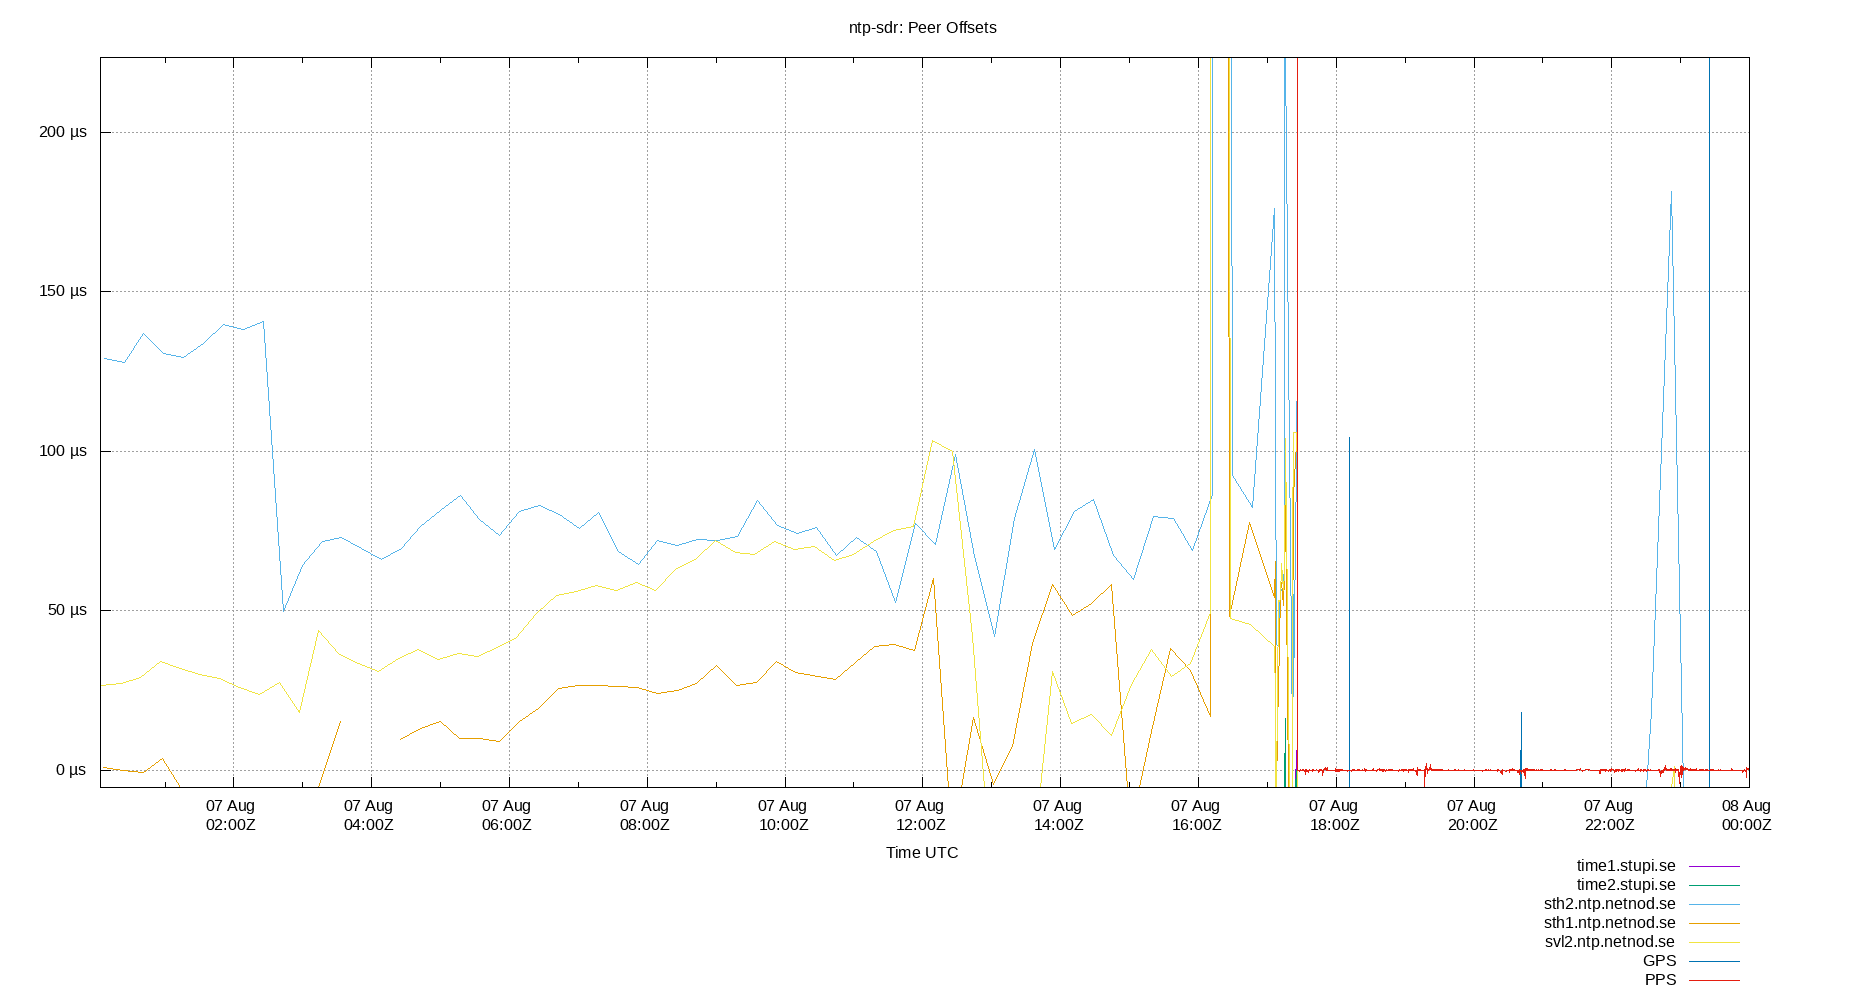Click the chart title 'ntp-sdr: Peer Offsets'
Screen dimensions: 1850x1000
coord(922,28)
